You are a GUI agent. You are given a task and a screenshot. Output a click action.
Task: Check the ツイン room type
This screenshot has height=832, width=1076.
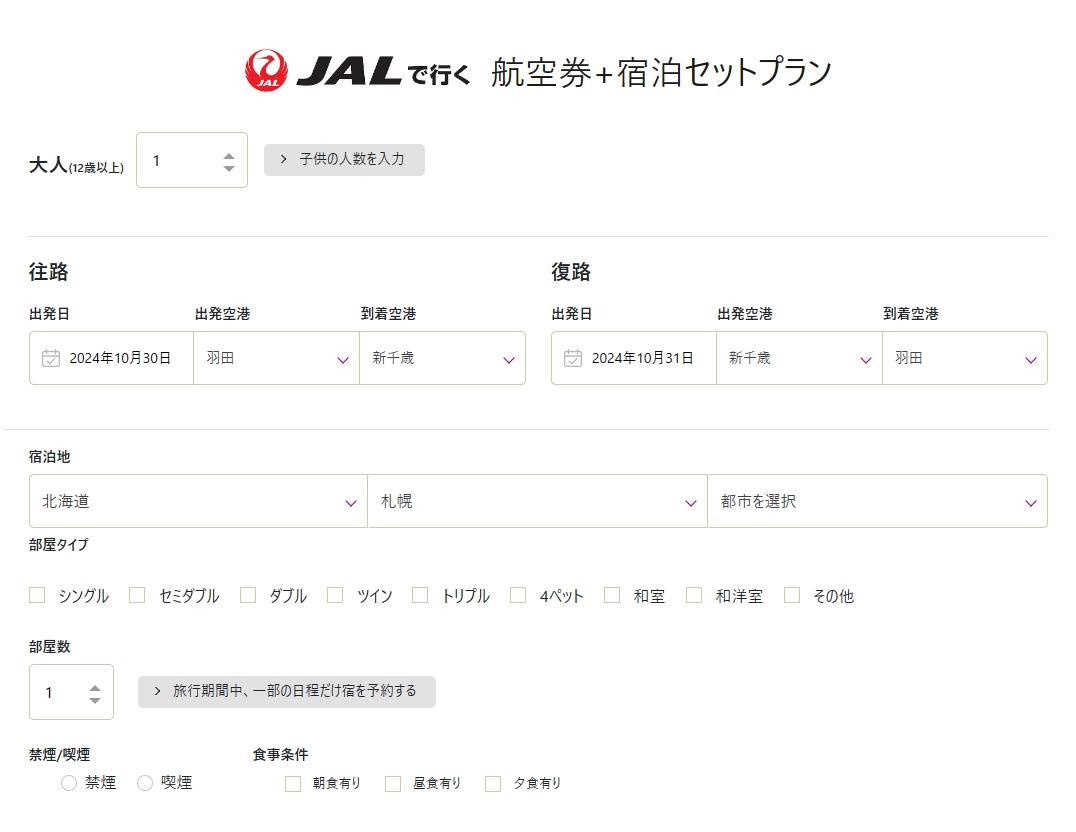335,595
